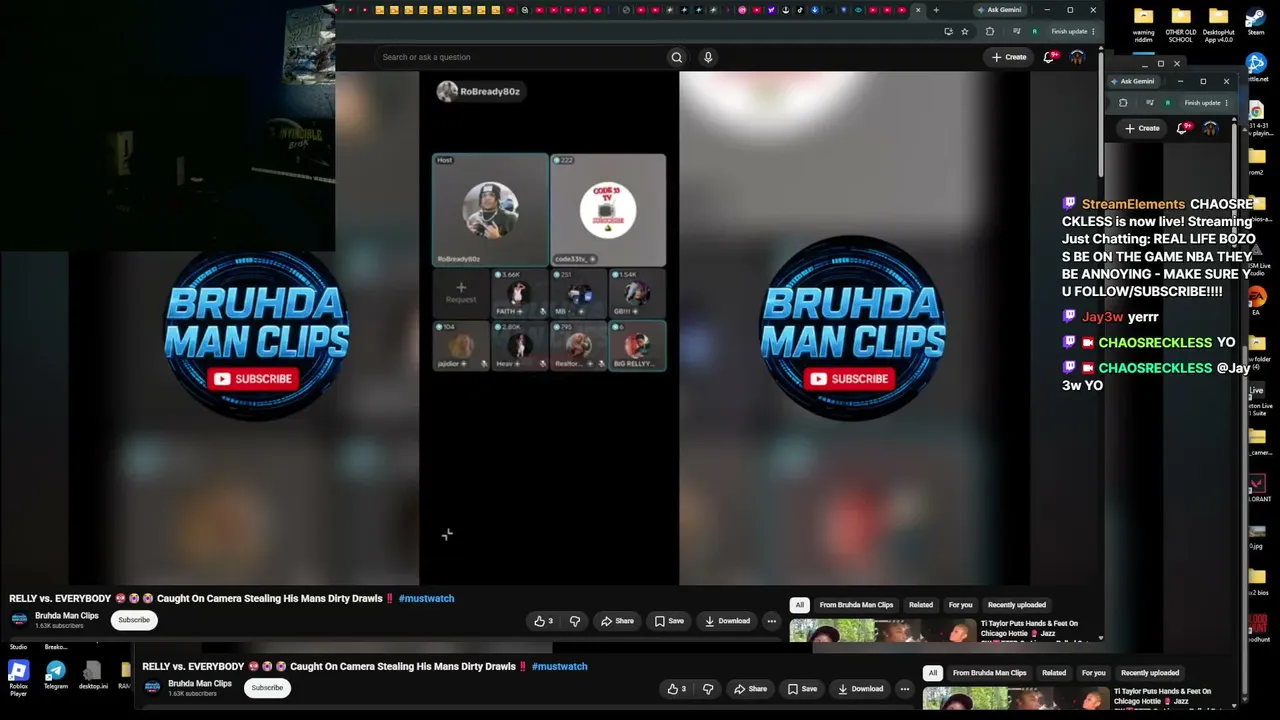Share the video from the upper YouTube window
The image size is (1280, 720).
[x=617, y=621]
